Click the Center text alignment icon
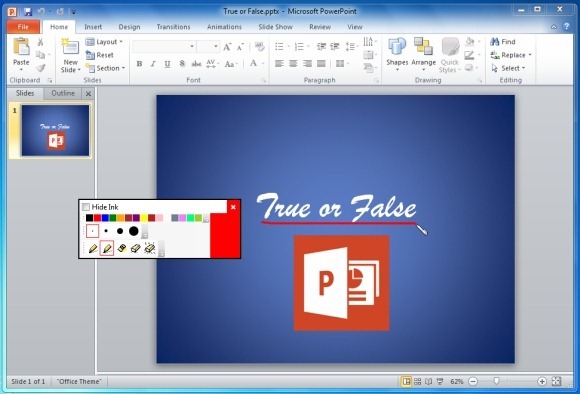 (x=293, y=64)
